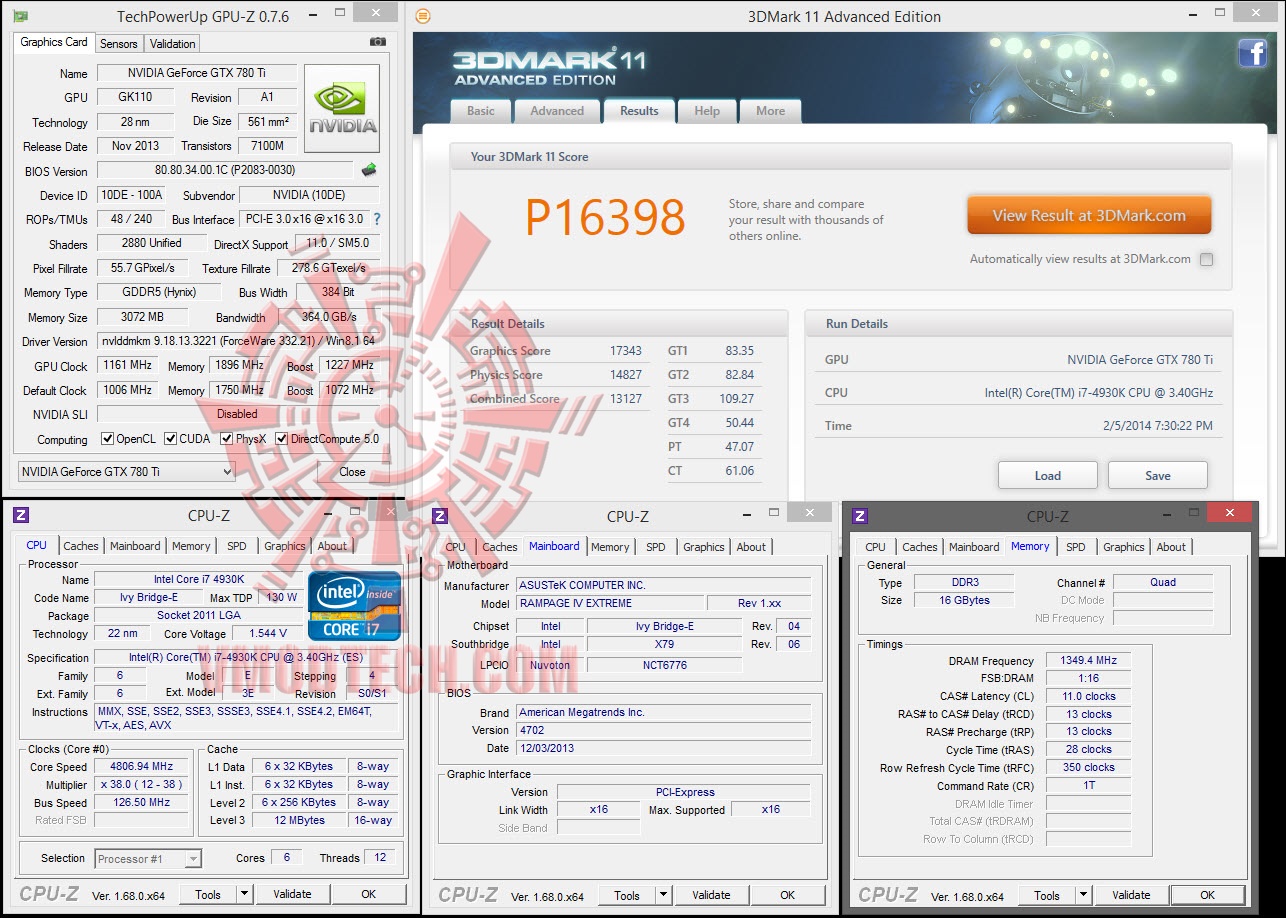Open the GPU-Z graphics card selector dropdown
The width and height of the screenshot is (1286, 918).
point(127,471)
